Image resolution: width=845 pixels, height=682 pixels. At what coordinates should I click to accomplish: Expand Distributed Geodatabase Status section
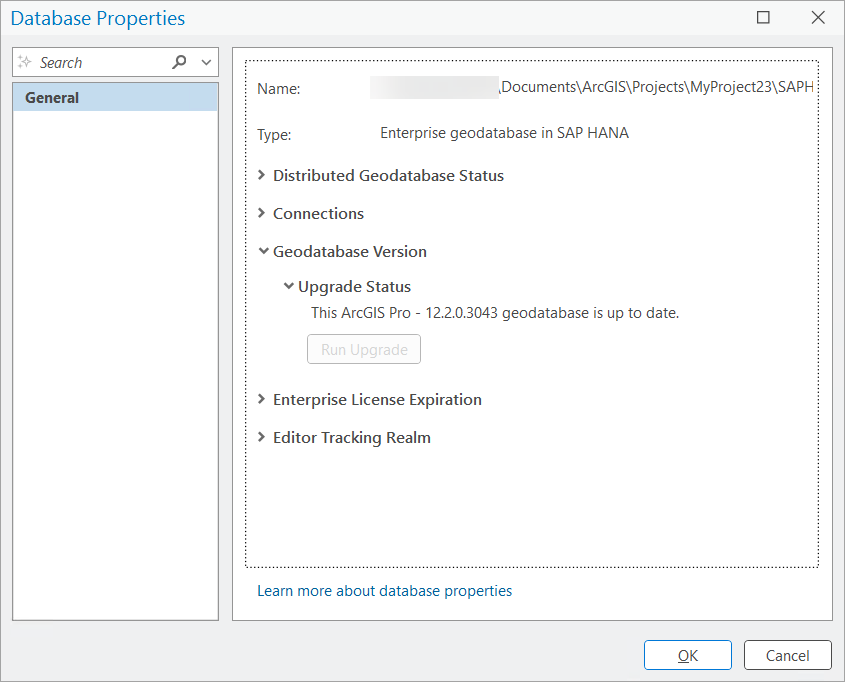261,175
